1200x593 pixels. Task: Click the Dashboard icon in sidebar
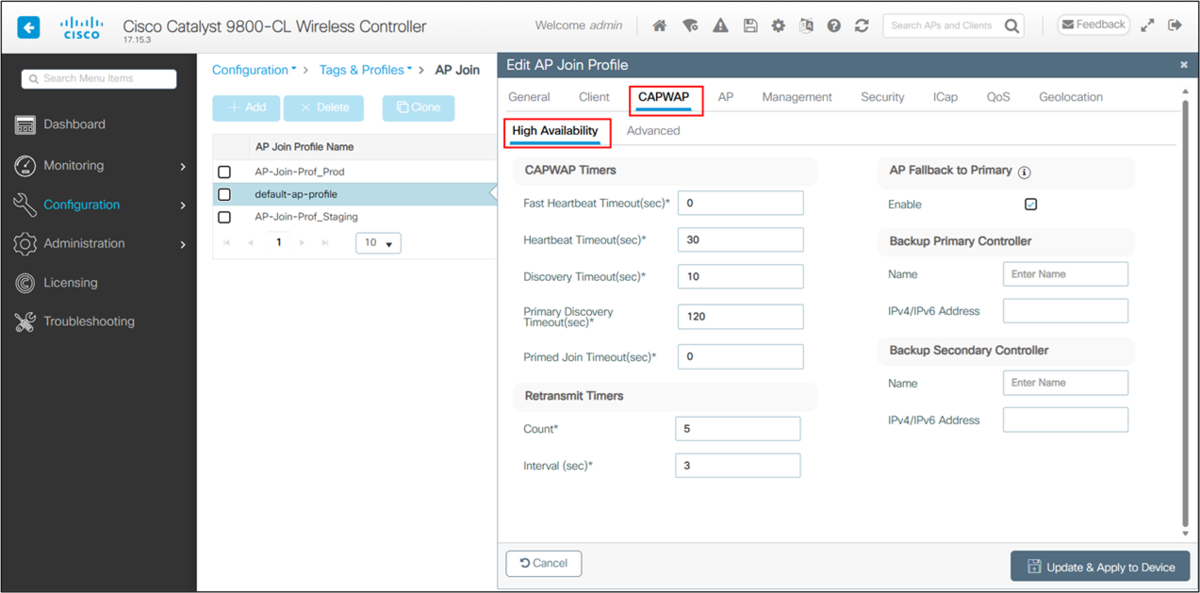click(x=26, y=125)
